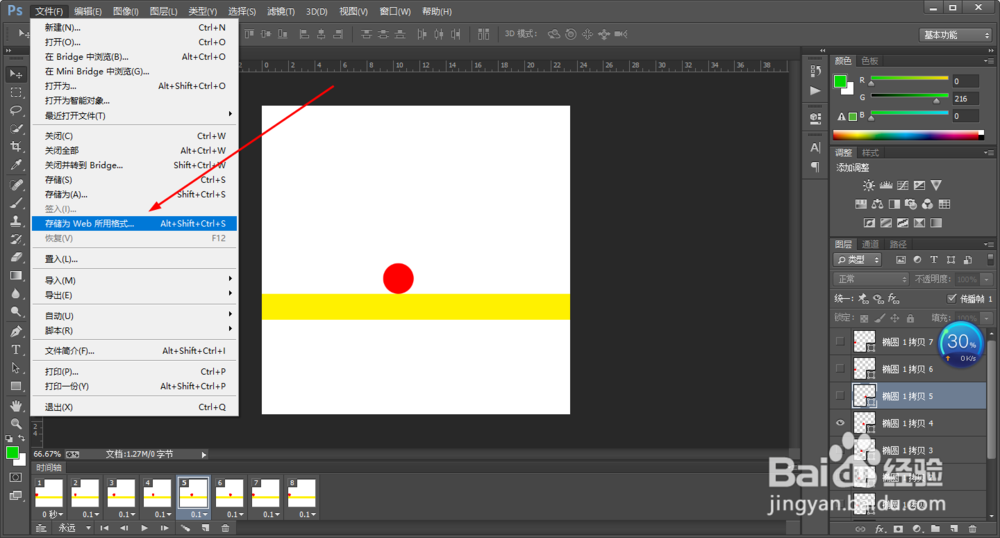
Task: Select the Horizontal Type tool
Action: pos(16,349)
